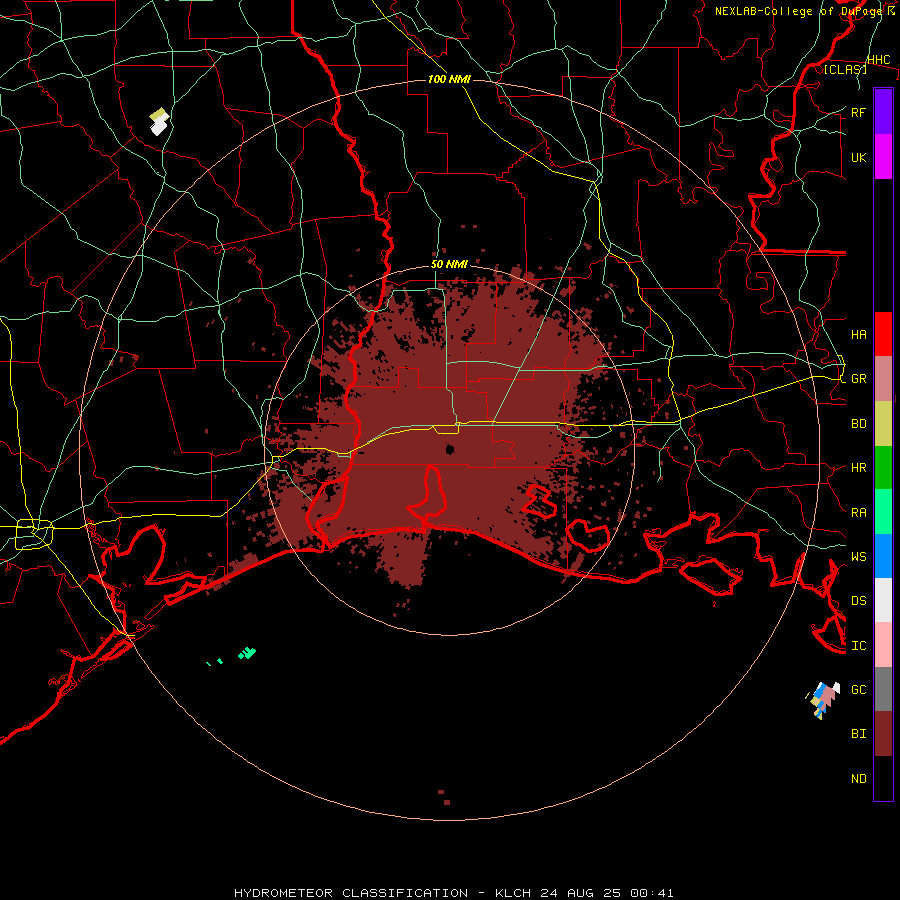Screen dimensions: 900x900
Task: Click the 50 NMI range ring label
Action: point(449,265)
